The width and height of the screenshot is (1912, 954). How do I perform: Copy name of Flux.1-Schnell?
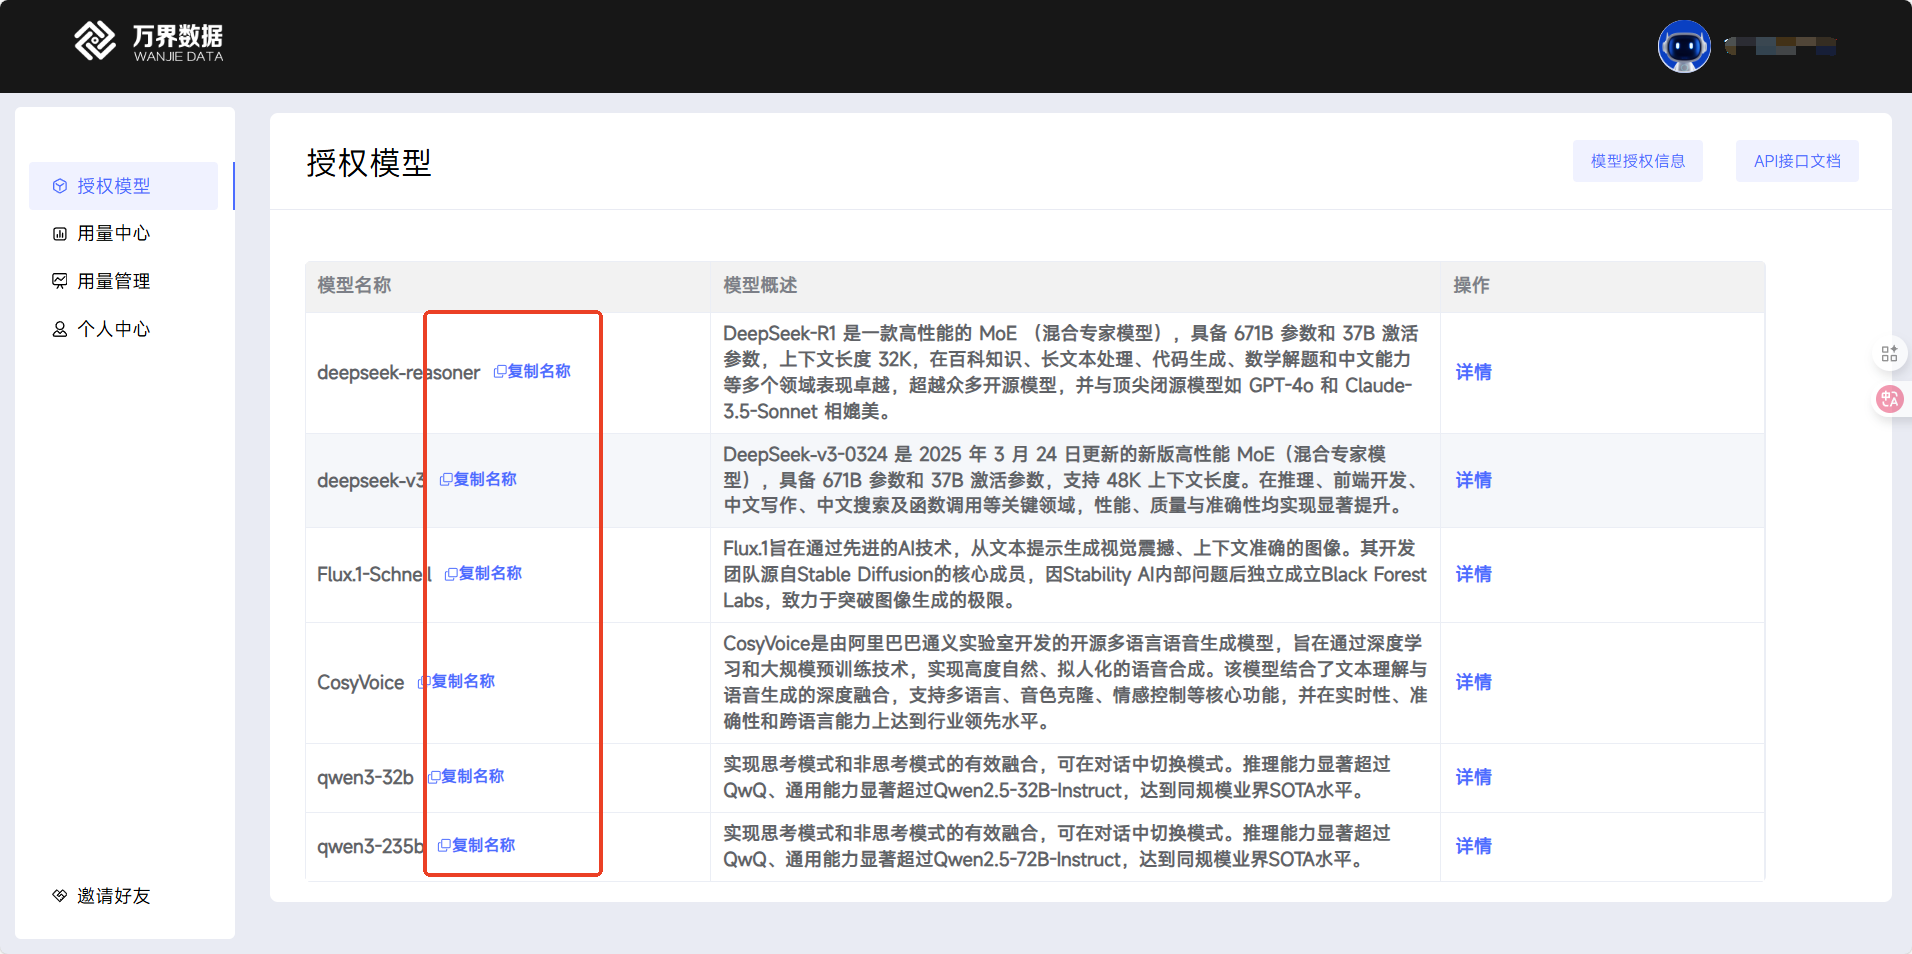click(x=483, y=574)
